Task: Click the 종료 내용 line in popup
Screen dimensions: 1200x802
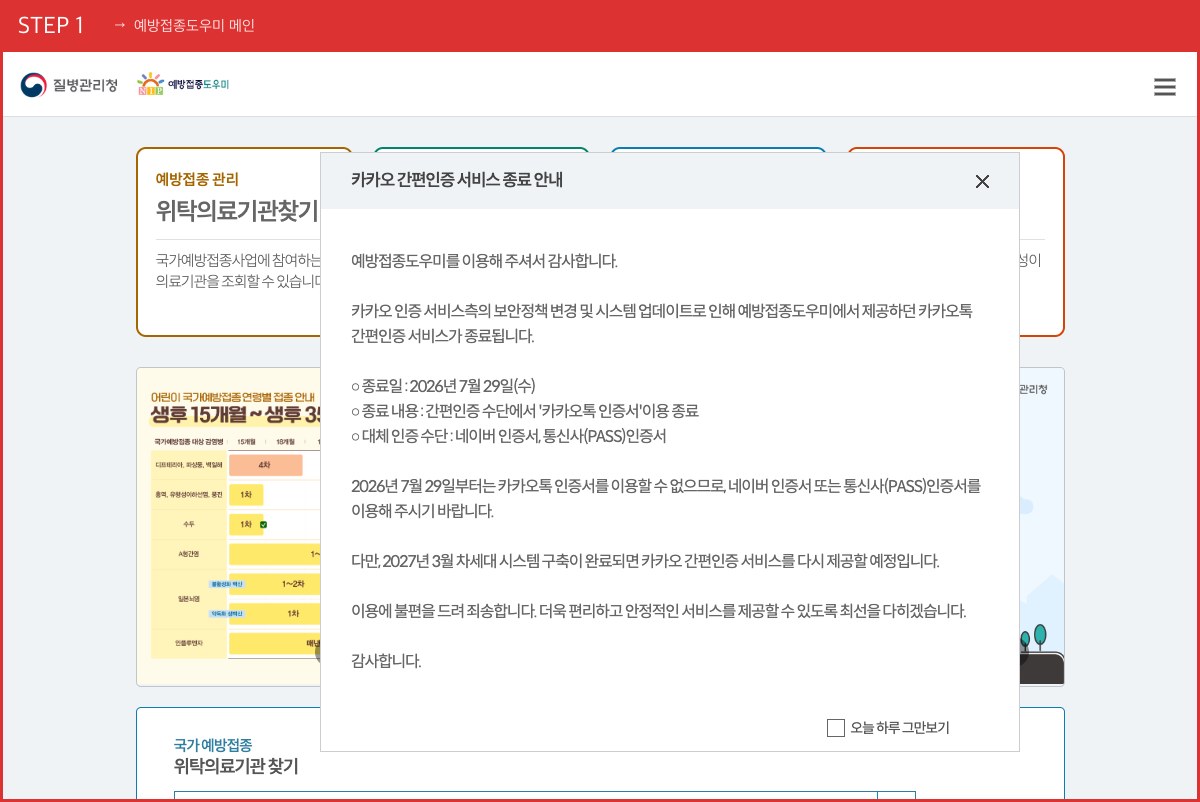Action: click(x=525, y=411)
